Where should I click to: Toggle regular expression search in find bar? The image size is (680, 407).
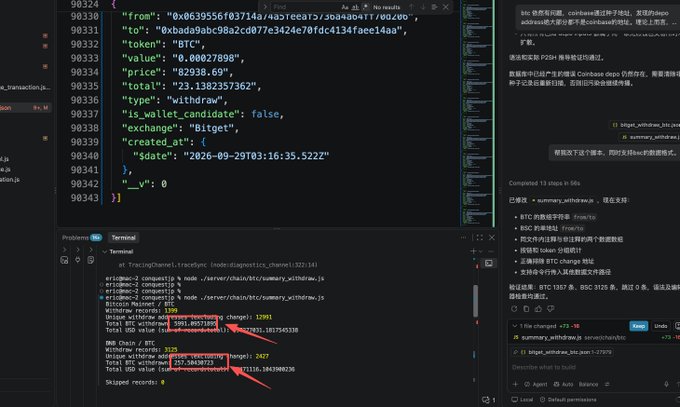(x=365, y=7)
